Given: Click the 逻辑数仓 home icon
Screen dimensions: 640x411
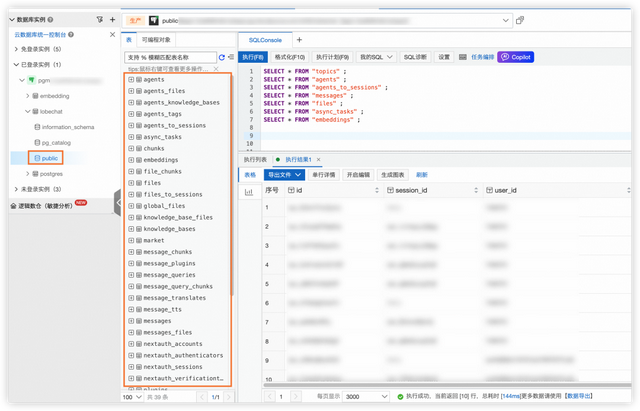Looking at the screenshot, I should pos(13,206).
